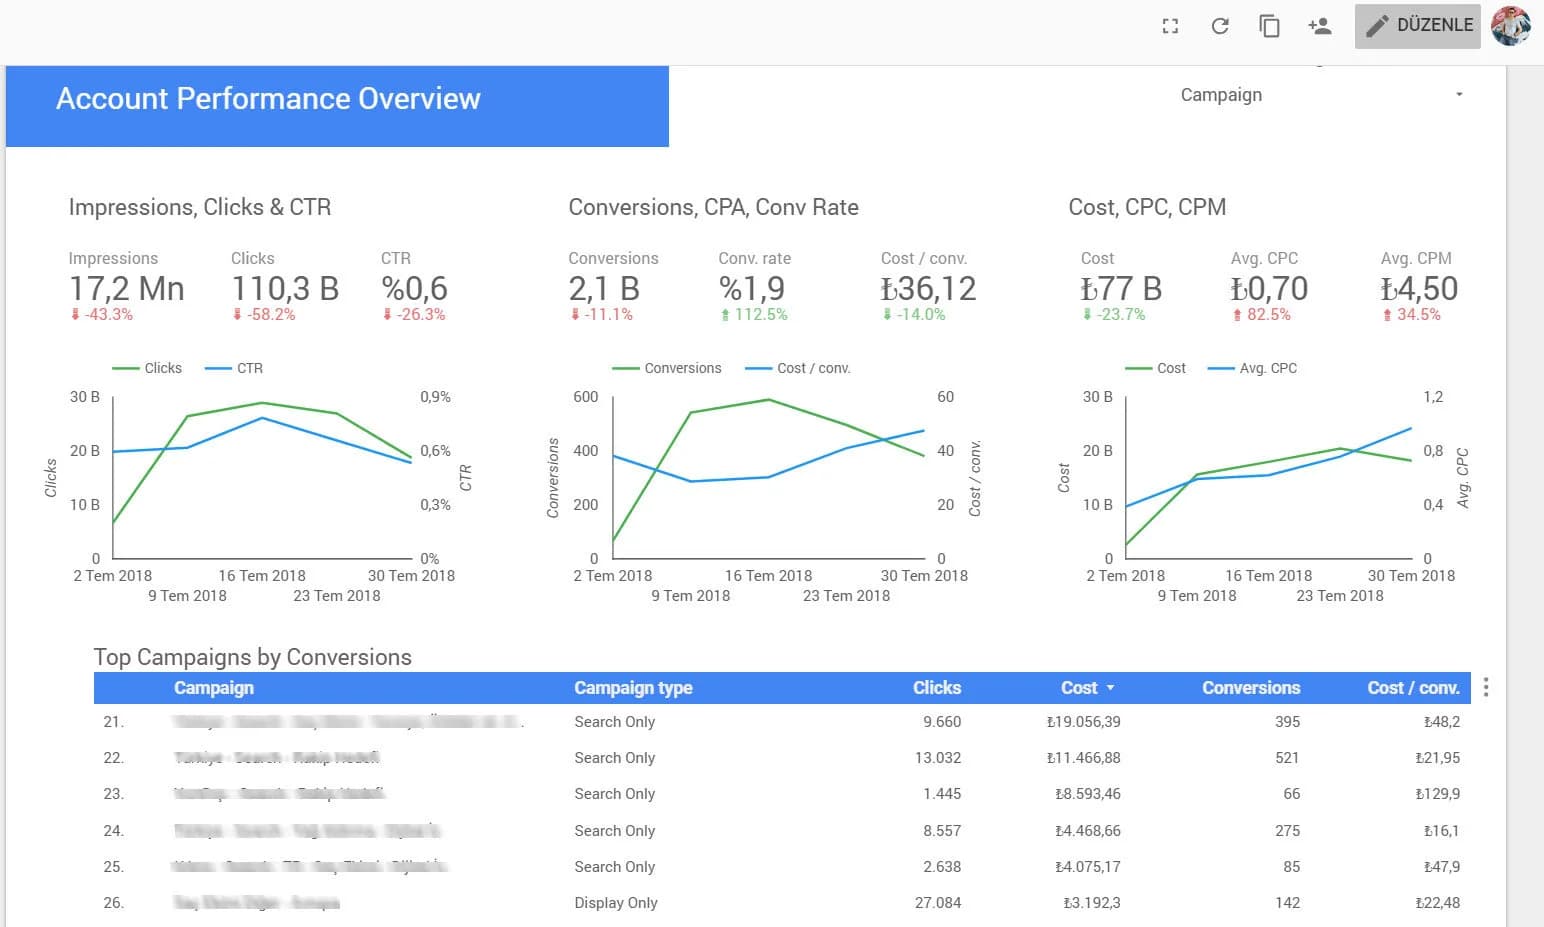Sort by the Cost / conv. header

tap(1413, 688)
